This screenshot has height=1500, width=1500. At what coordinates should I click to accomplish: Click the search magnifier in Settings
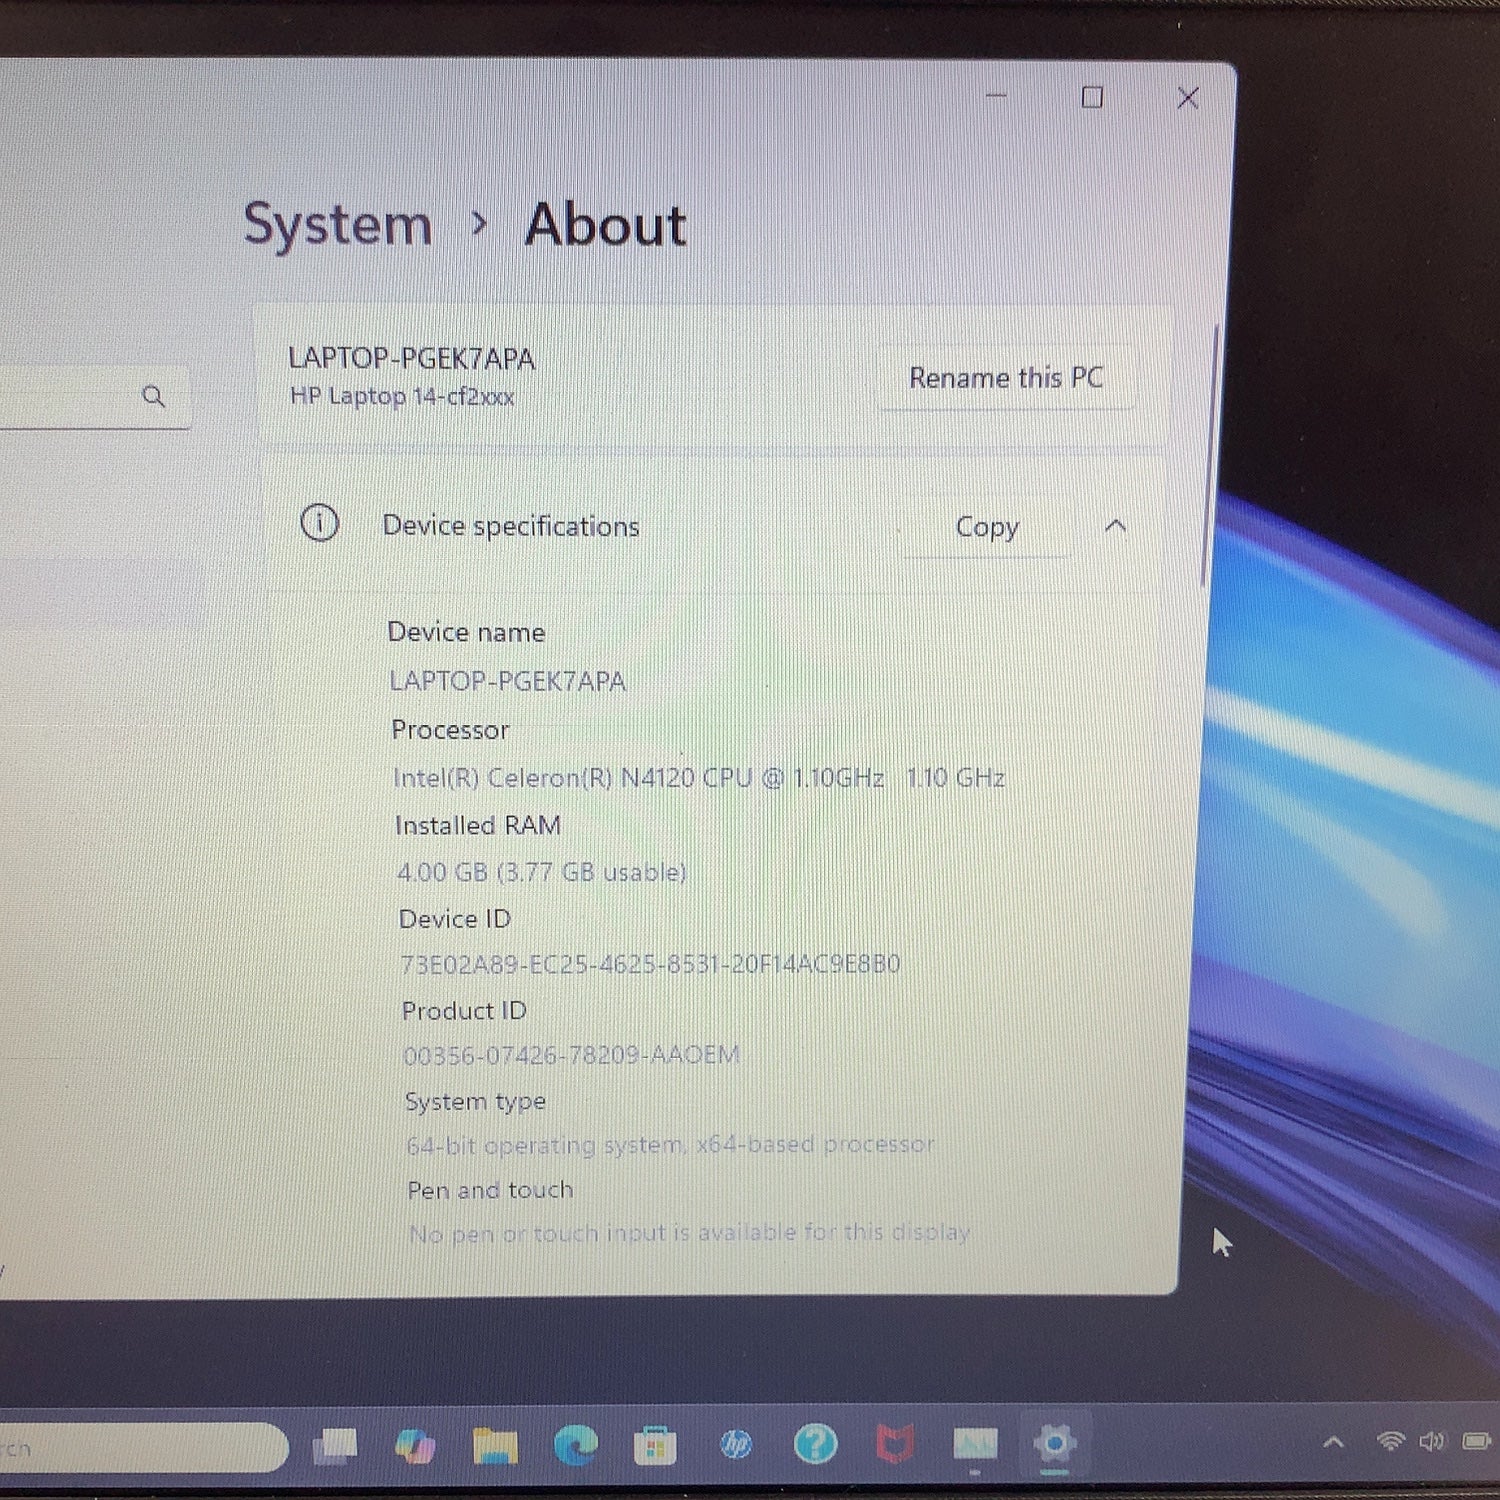[153, 396]
